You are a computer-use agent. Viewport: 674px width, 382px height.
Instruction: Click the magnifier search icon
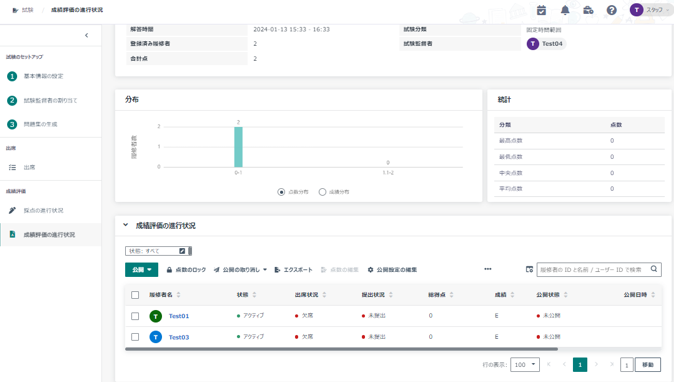pos(654,269)
